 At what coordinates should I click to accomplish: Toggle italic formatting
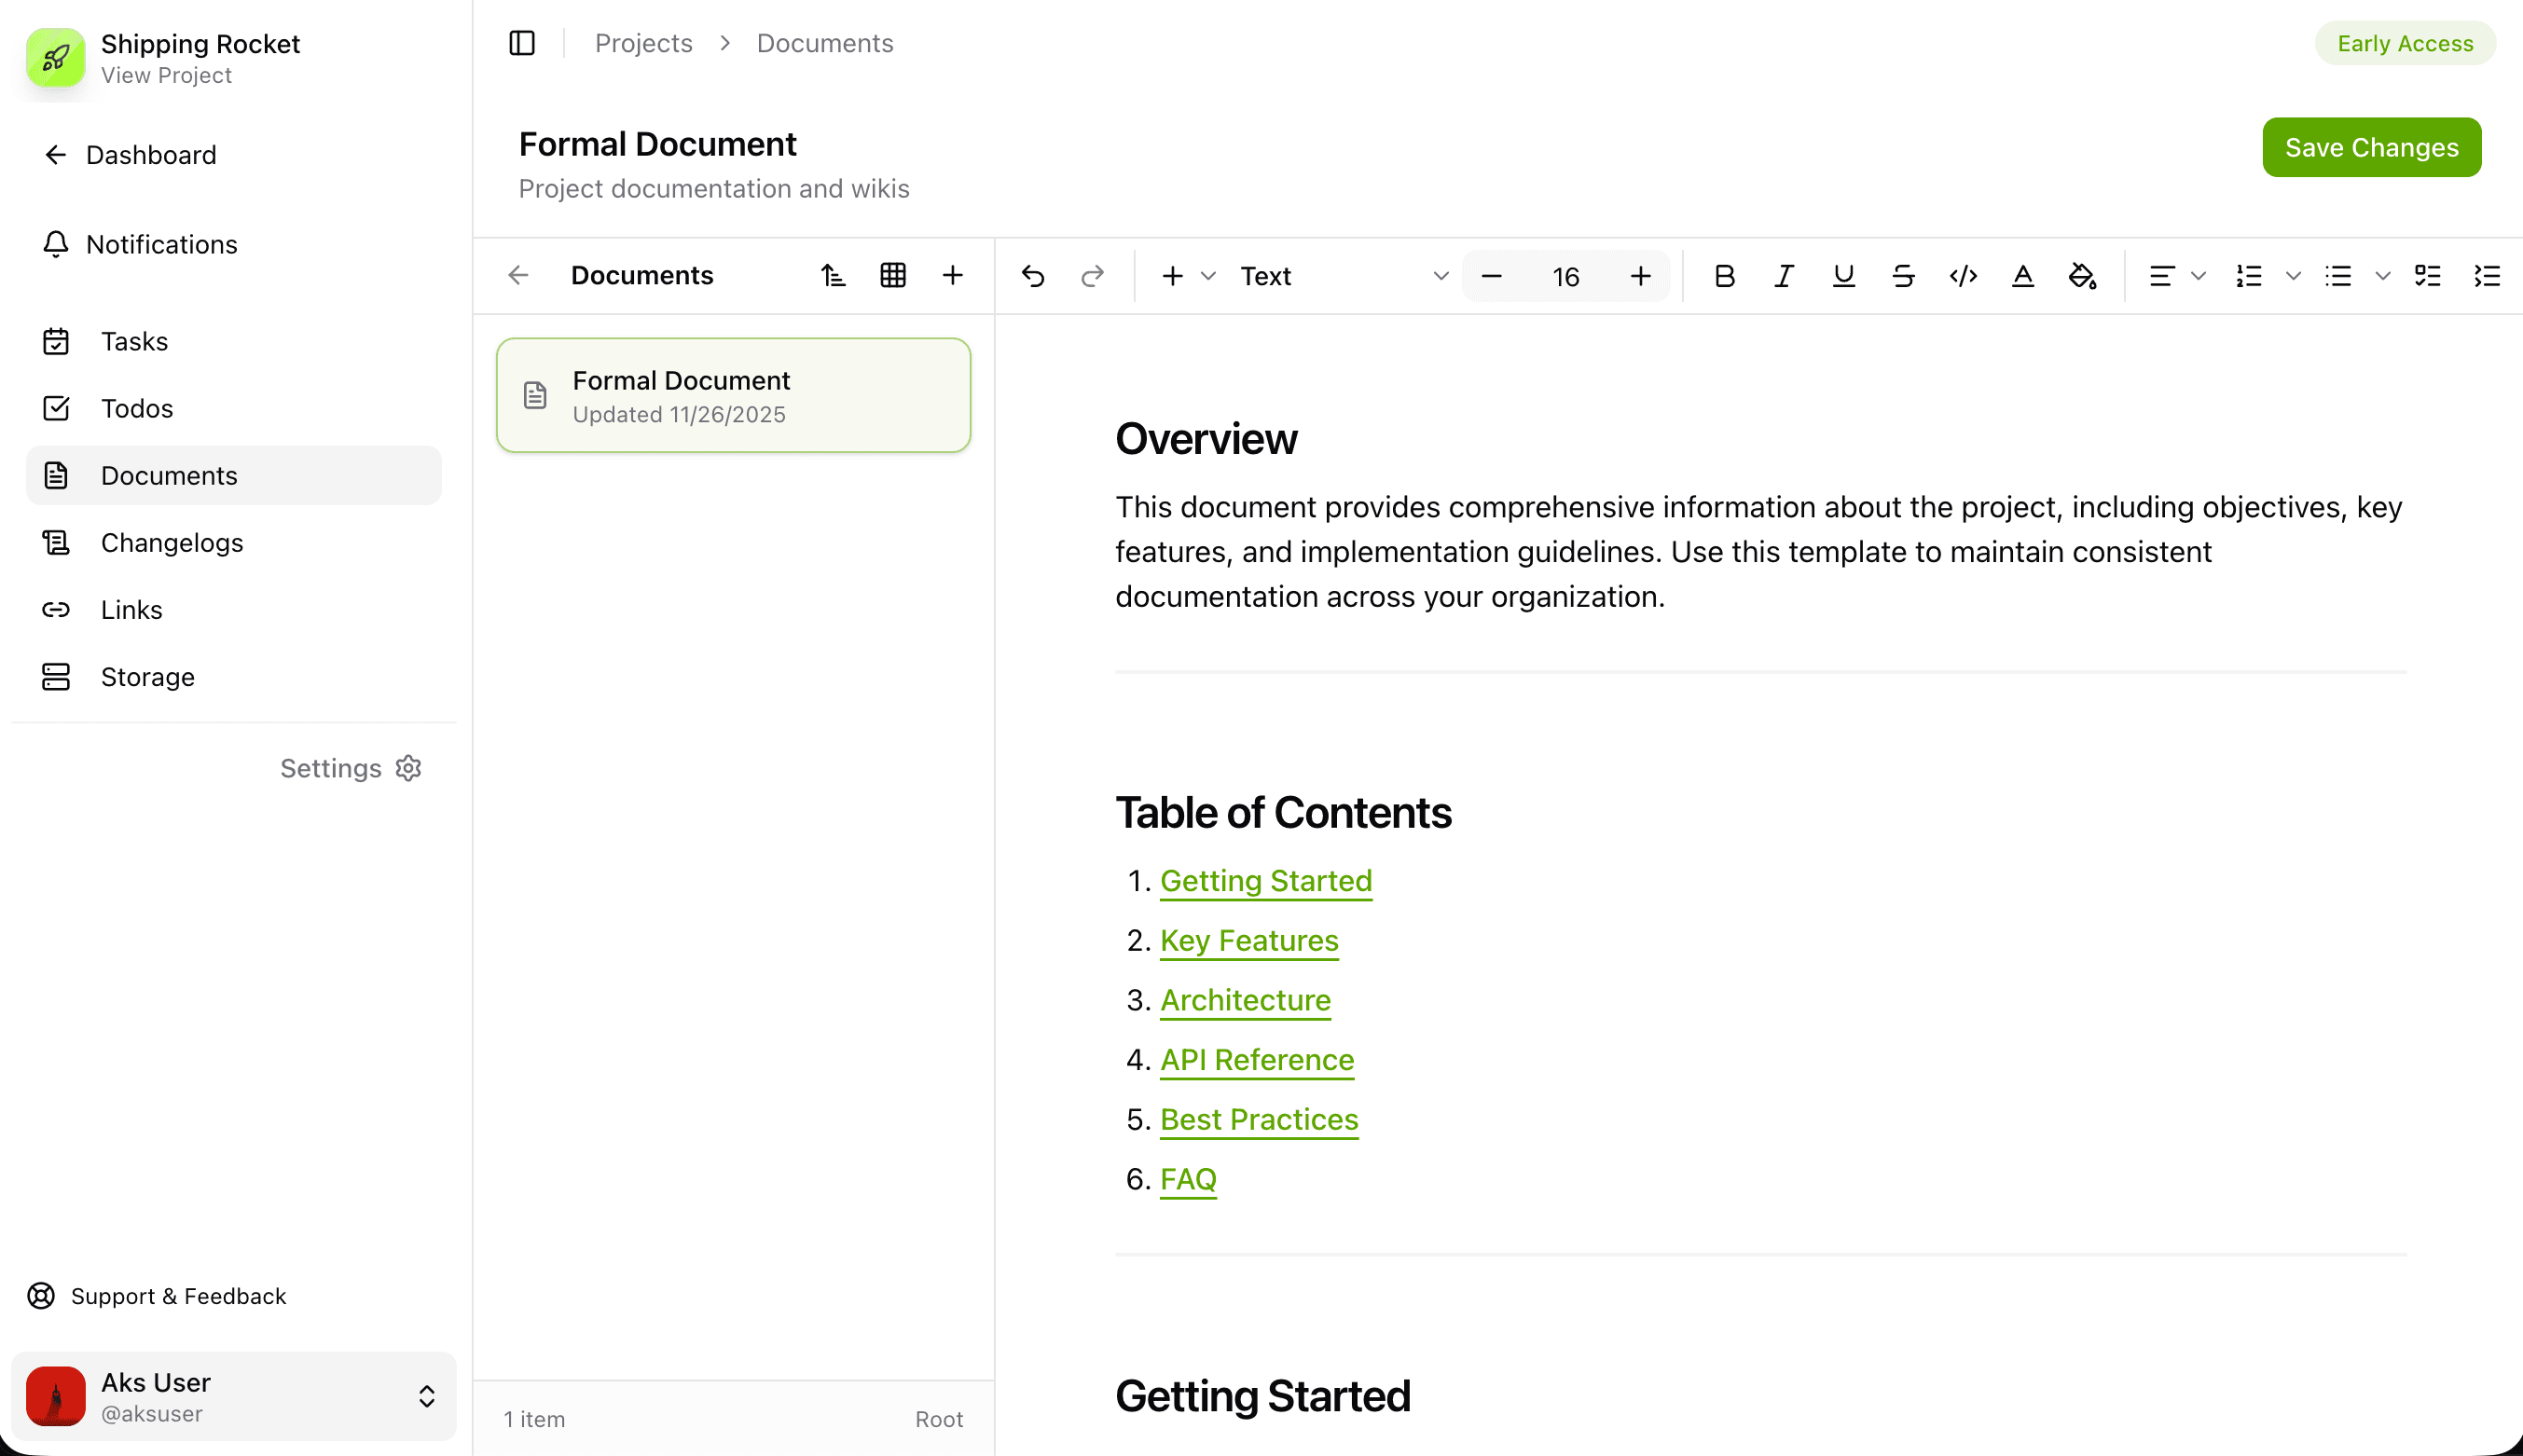(1783, 276)
